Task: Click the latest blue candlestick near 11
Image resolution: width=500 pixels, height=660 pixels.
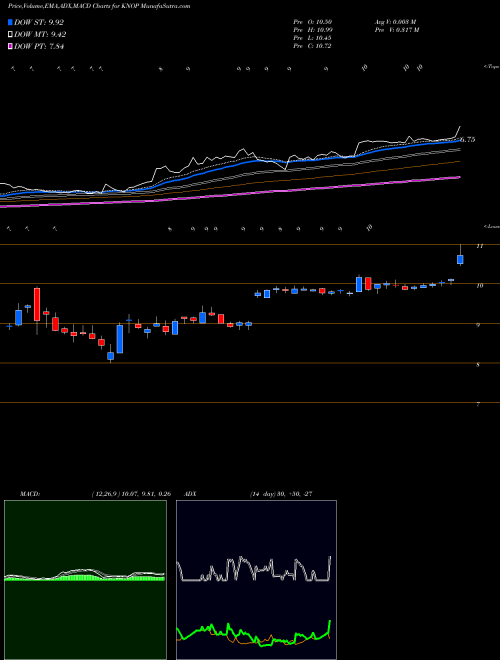Action: coord(460,259)
